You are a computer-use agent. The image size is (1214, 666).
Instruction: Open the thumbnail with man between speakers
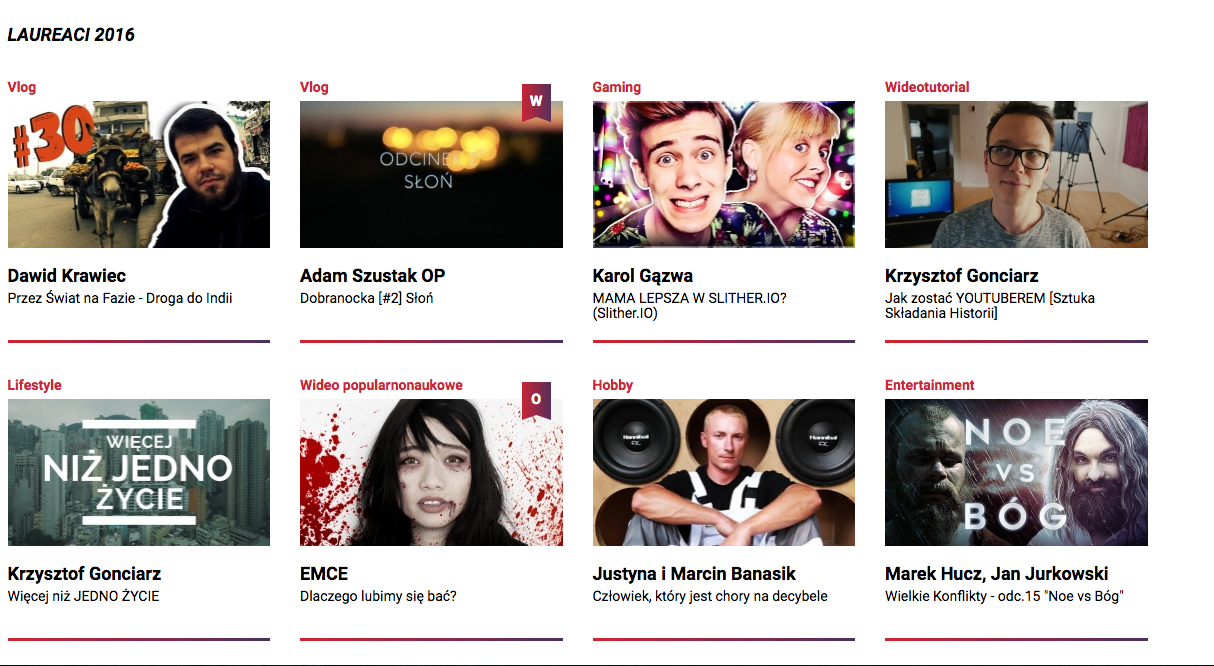click(x=724, y=472)
